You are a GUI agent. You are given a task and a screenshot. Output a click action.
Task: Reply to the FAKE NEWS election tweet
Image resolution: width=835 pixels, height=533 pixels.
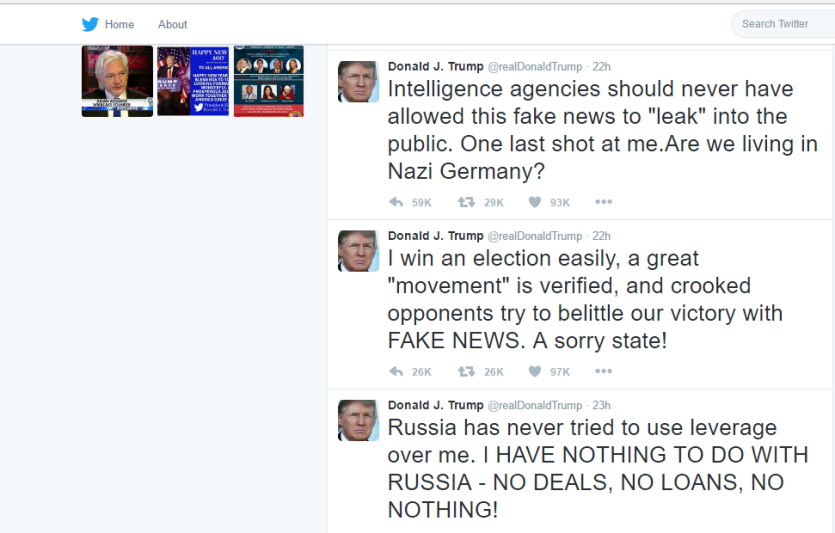[397, 371]
